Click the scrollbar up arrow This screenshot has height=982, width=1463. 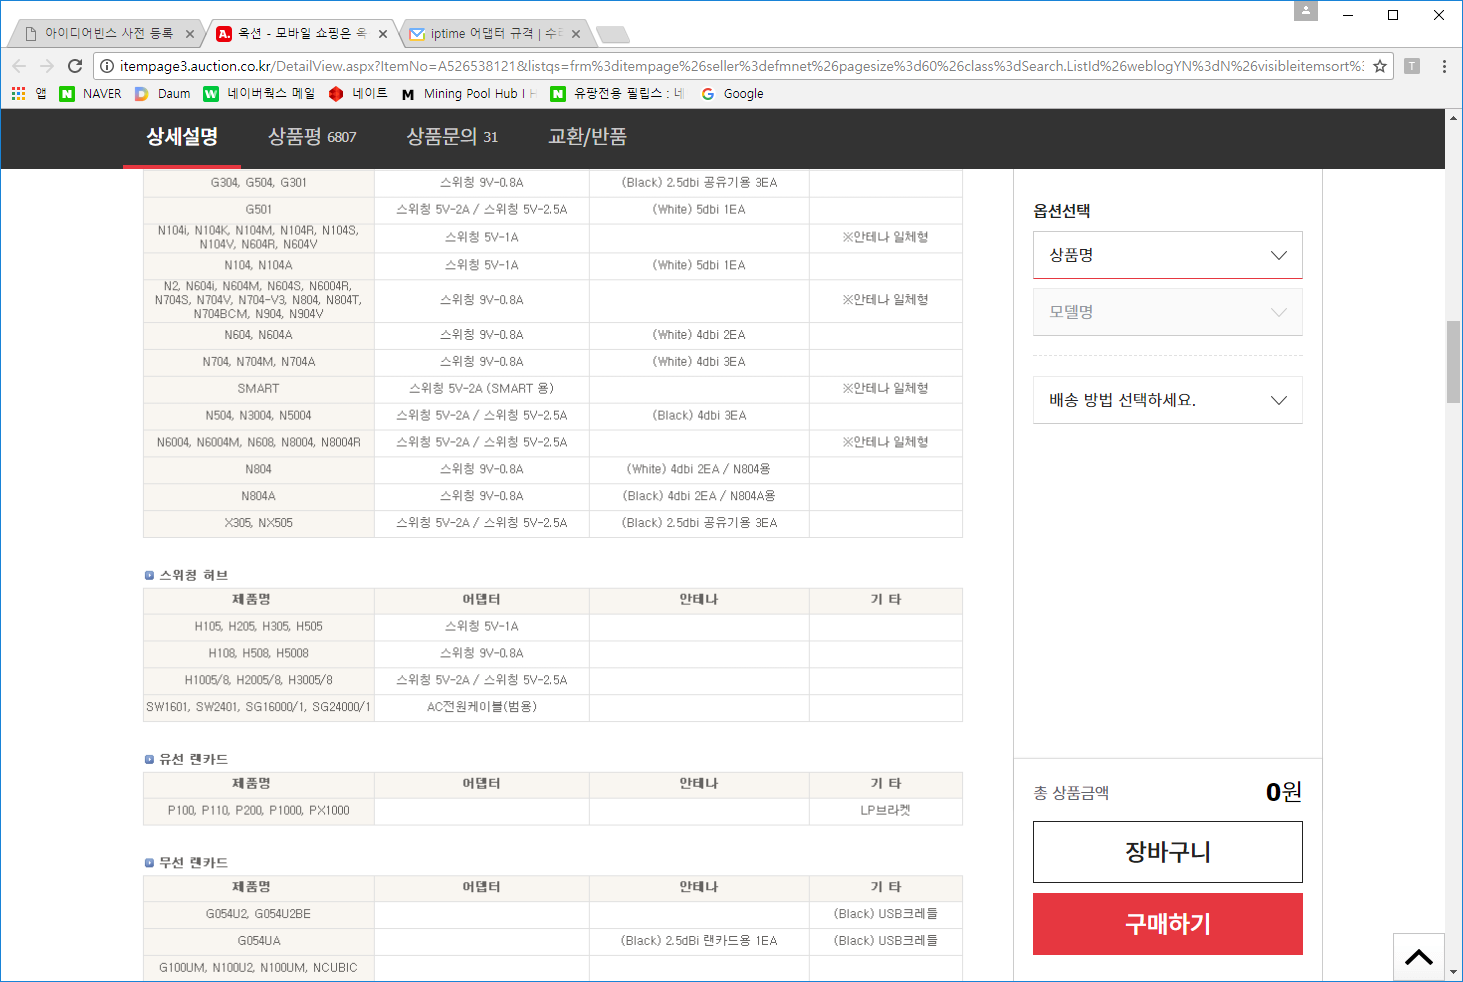[1453, 117]
